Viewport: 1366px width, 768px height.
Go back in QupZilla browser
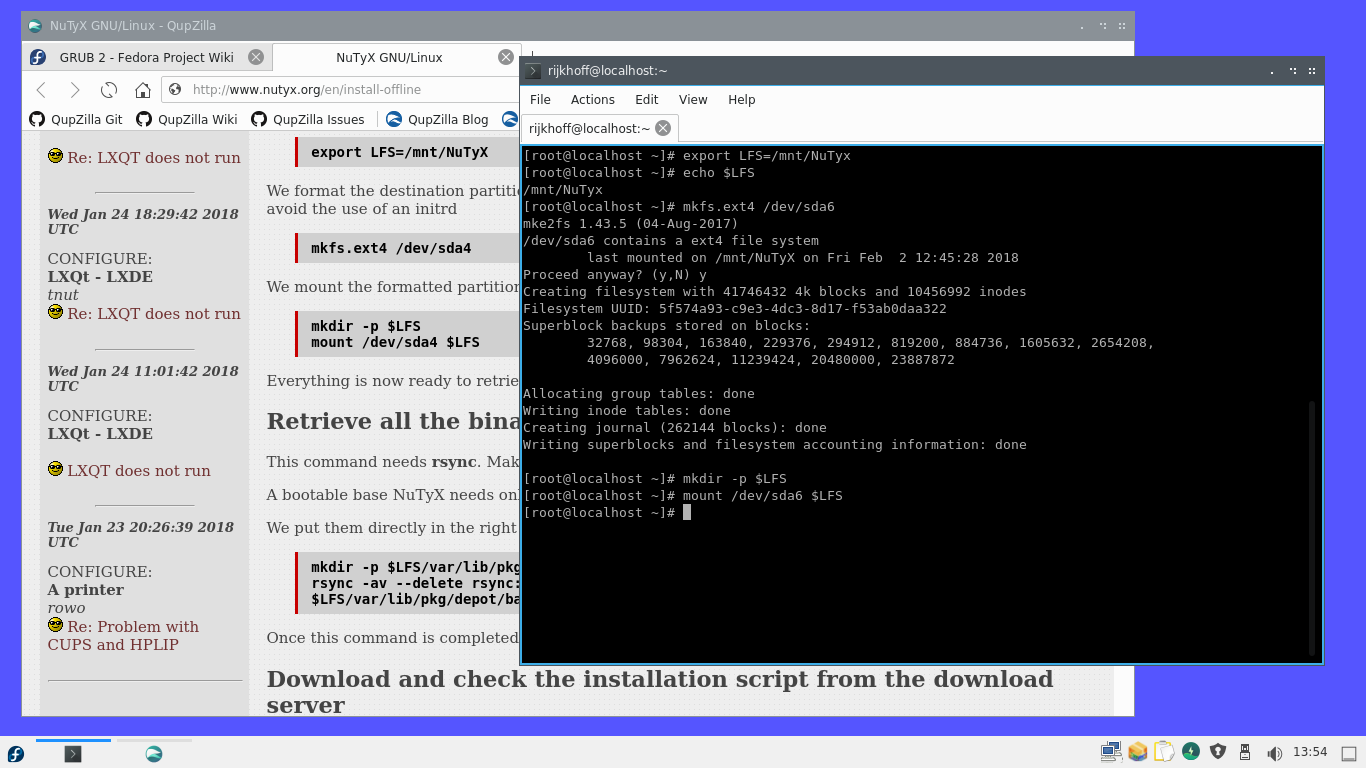tap(41, 90)
